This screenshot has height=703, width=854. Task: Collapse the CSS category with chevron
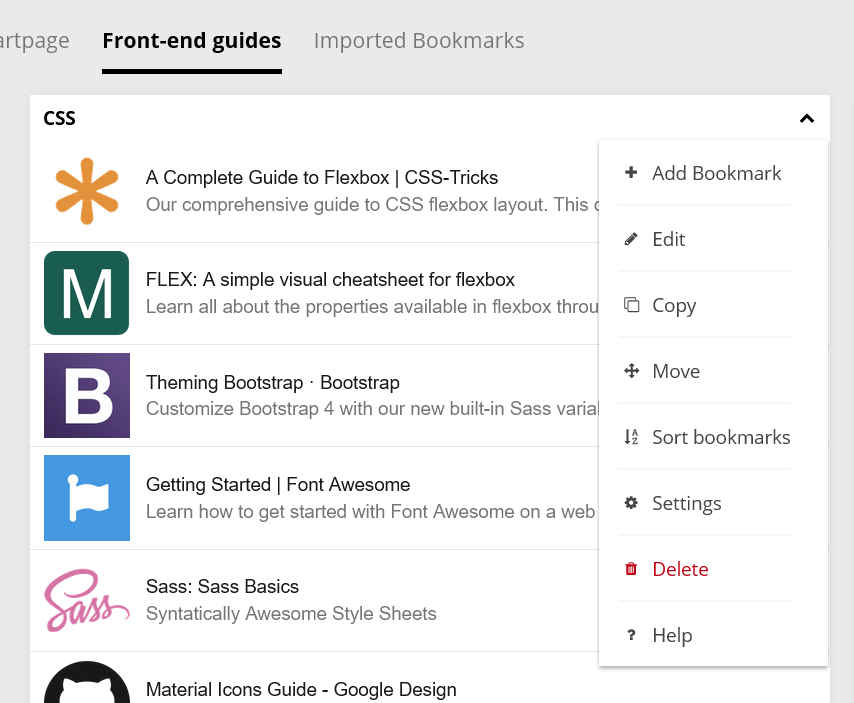pyautogui.click(x=807, y=119)
